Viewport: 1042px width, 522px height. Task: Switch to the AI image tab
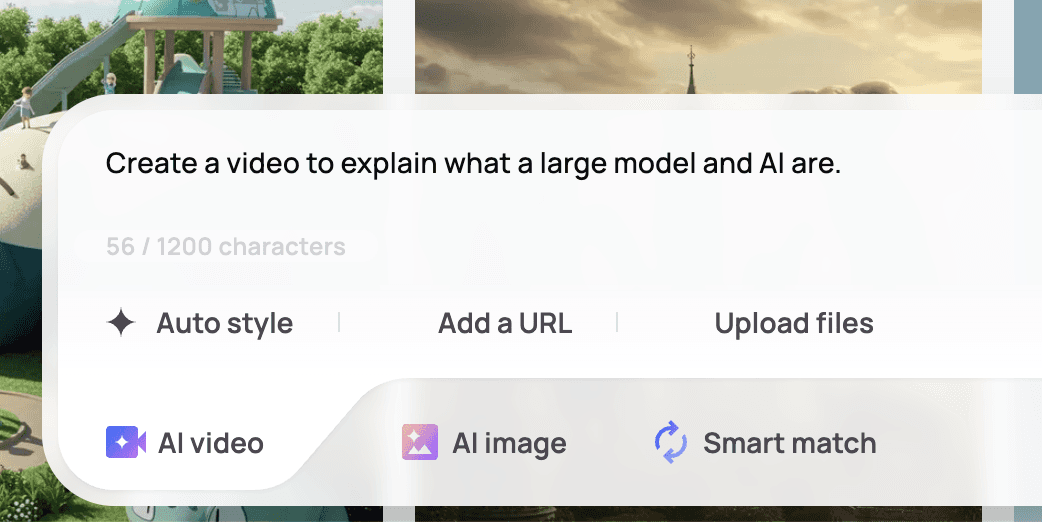coord(484,443)
